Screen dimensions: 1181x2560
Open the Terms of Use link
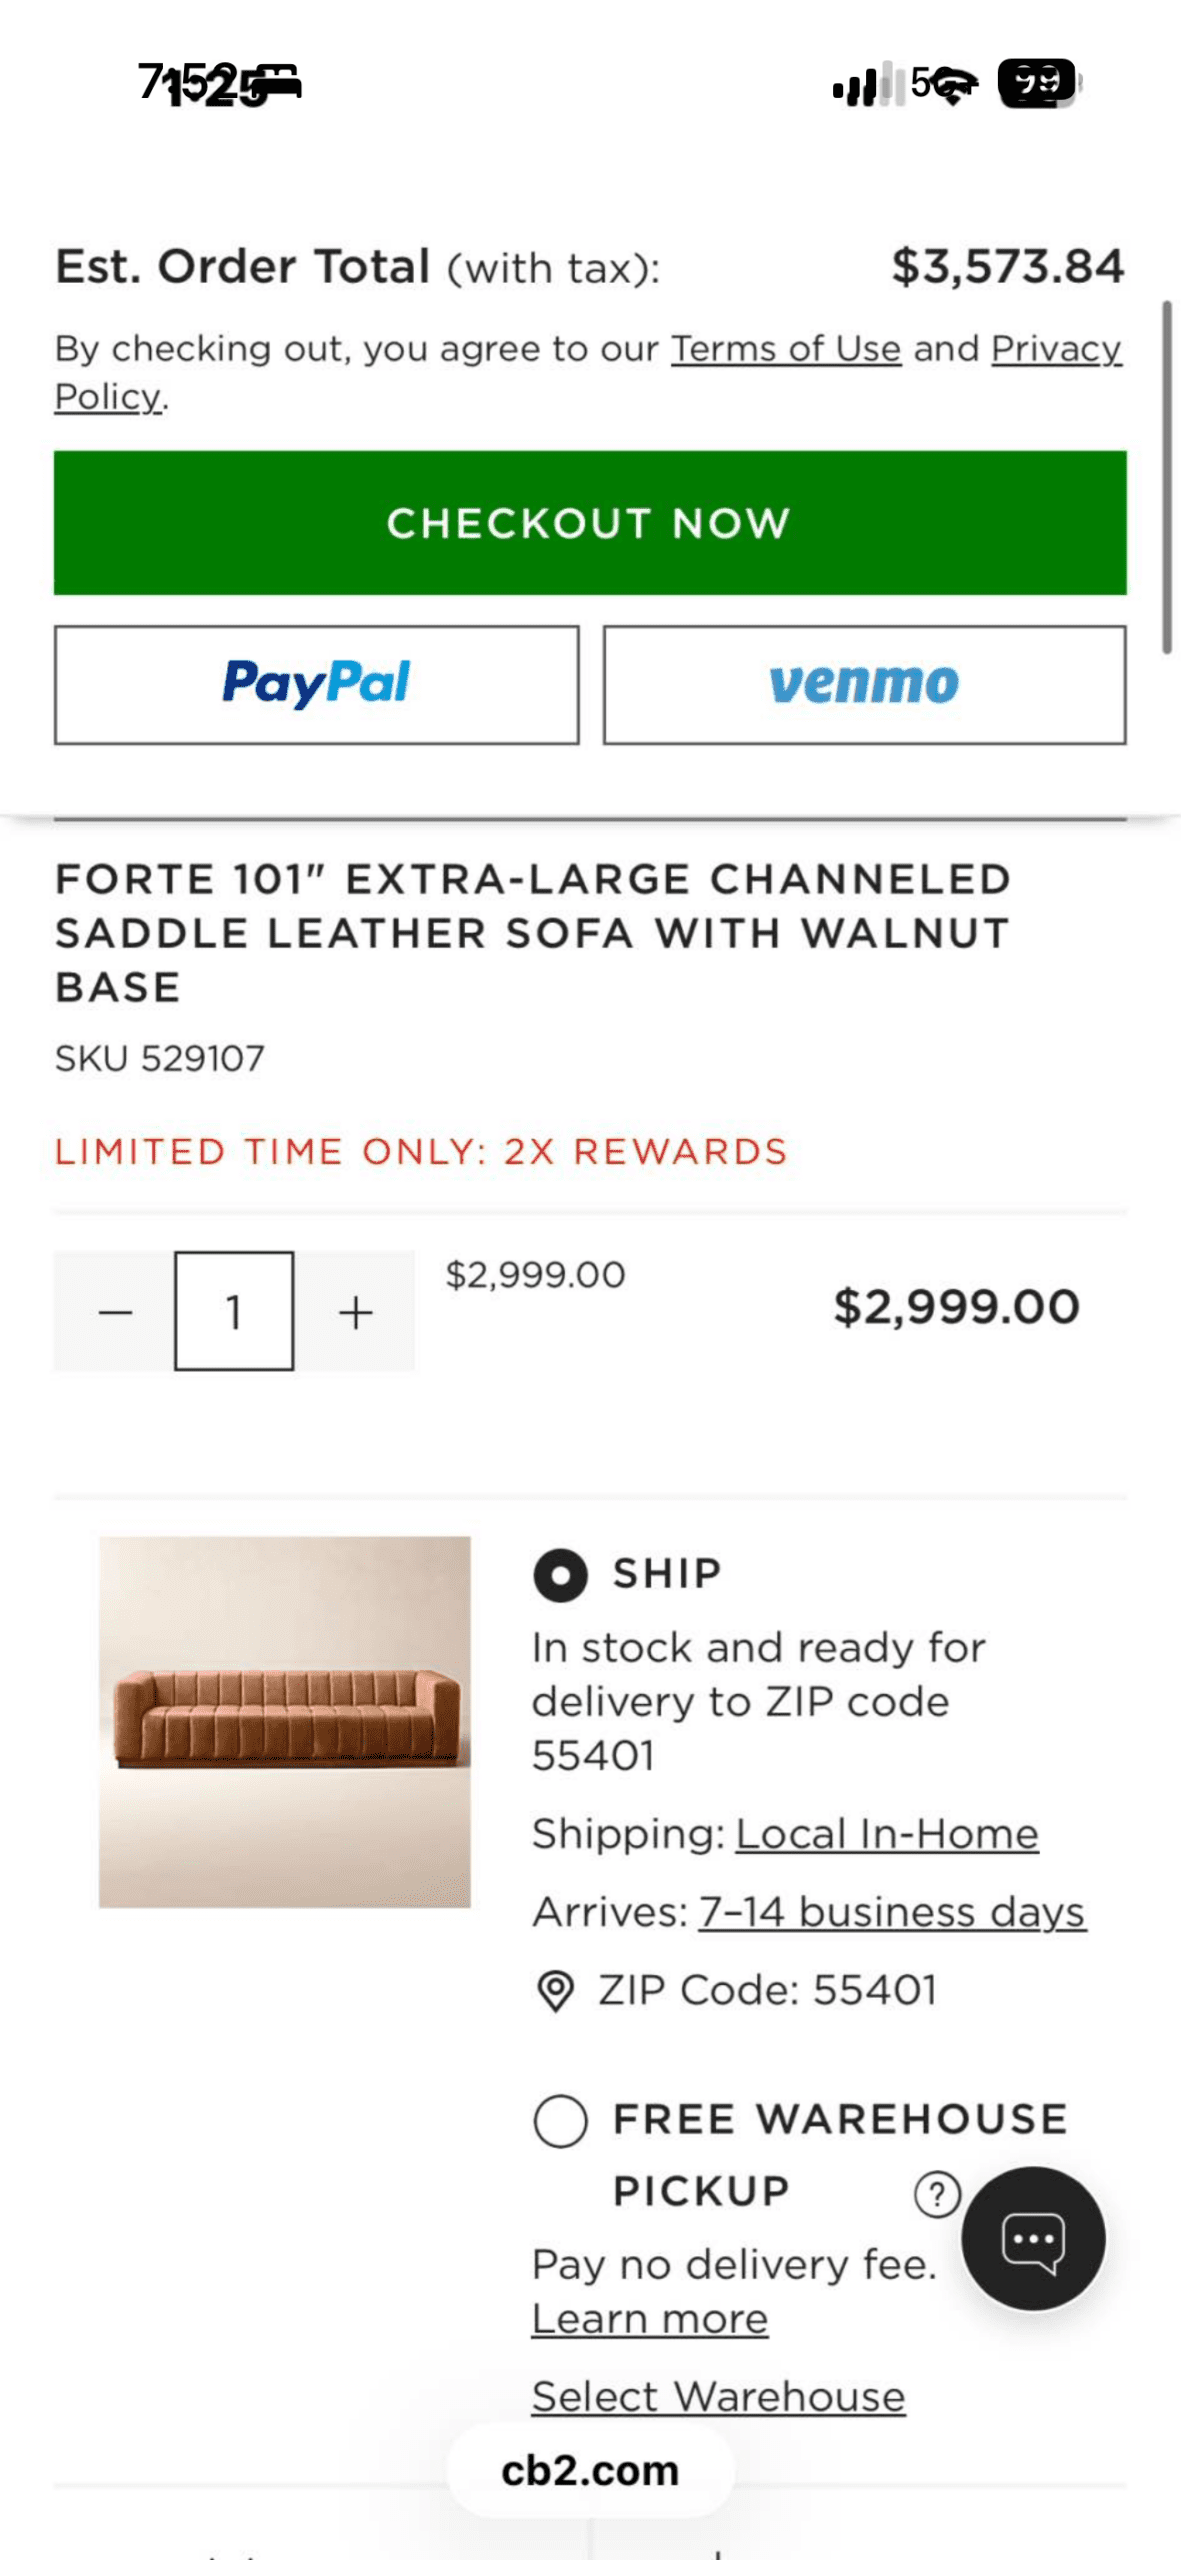[786, 349]
